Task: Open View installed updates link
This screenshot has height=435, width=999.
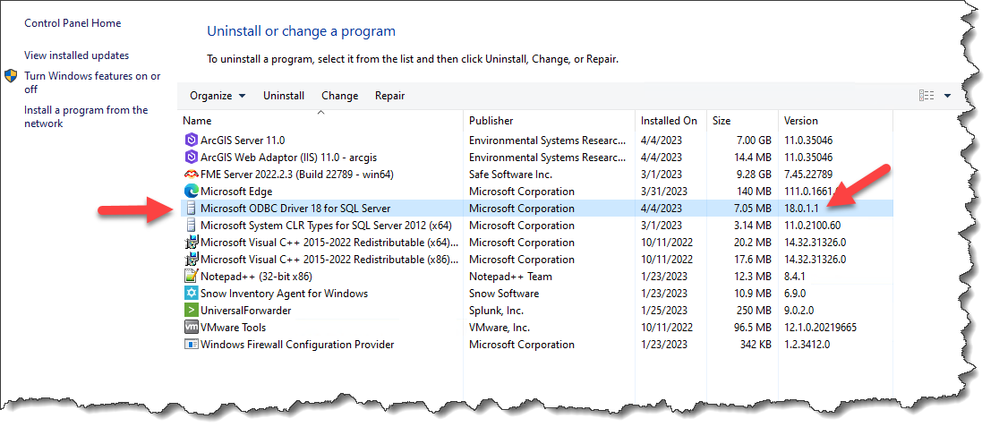Action: click(76, 56)
